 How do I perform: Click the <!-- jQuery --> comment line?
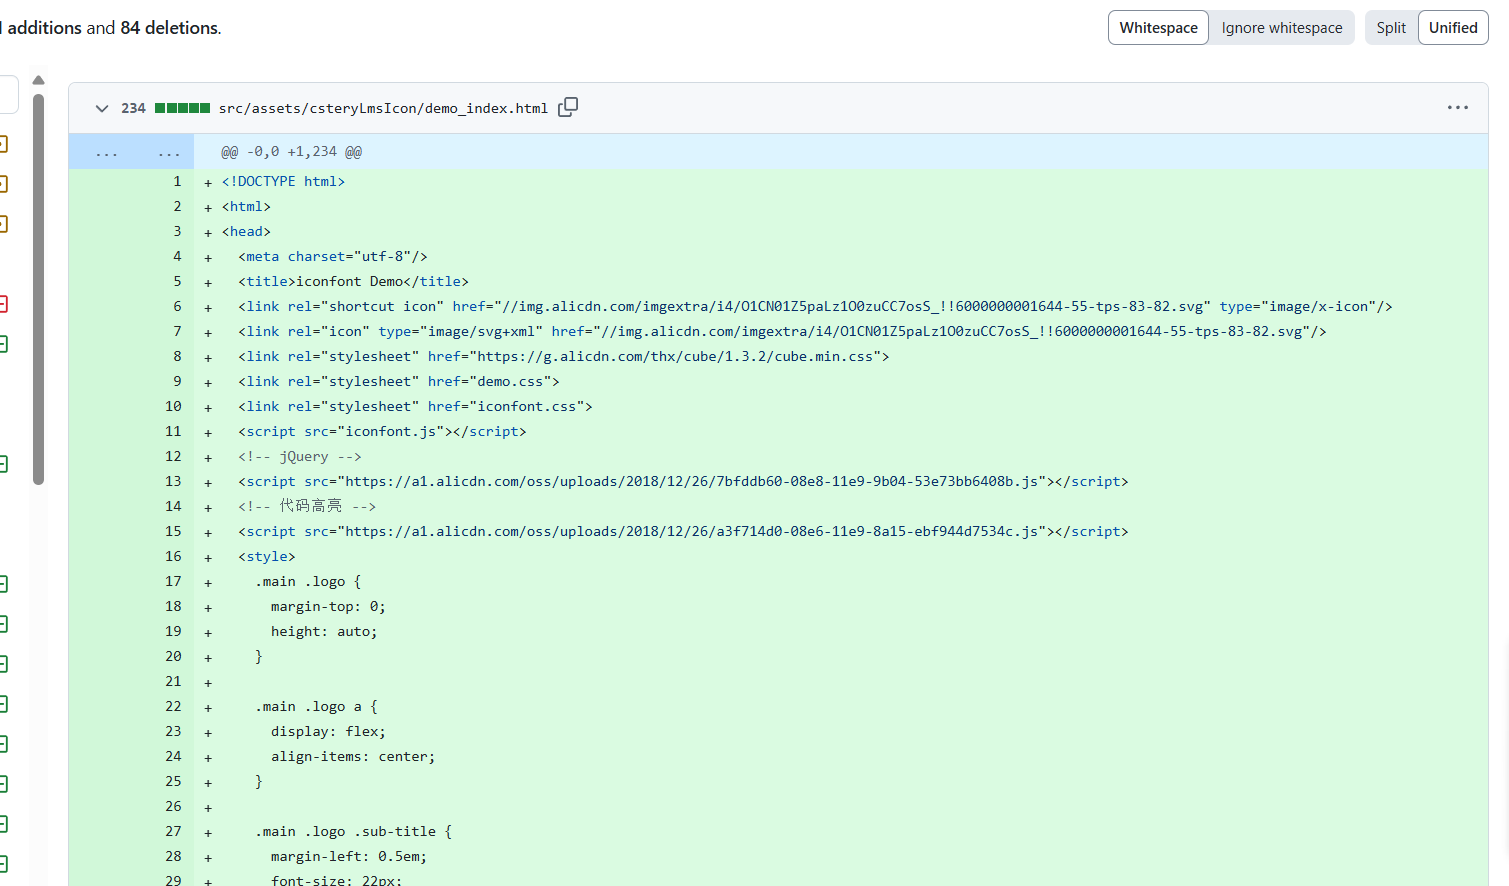300,456
